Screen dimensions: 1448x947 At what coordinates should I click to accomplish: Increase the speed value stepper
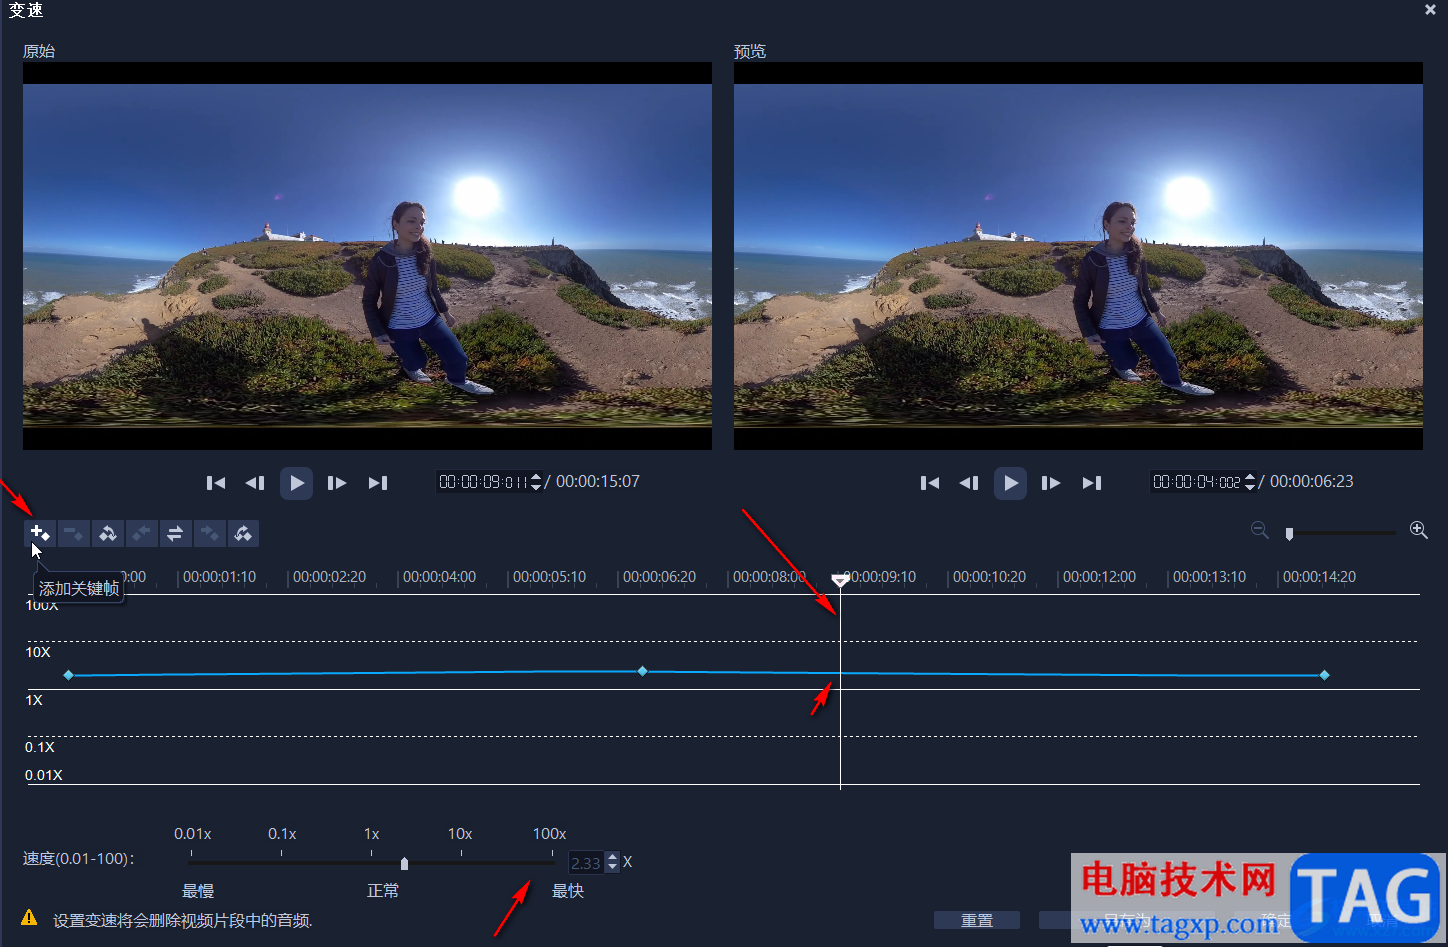click(x=613, y=857)
